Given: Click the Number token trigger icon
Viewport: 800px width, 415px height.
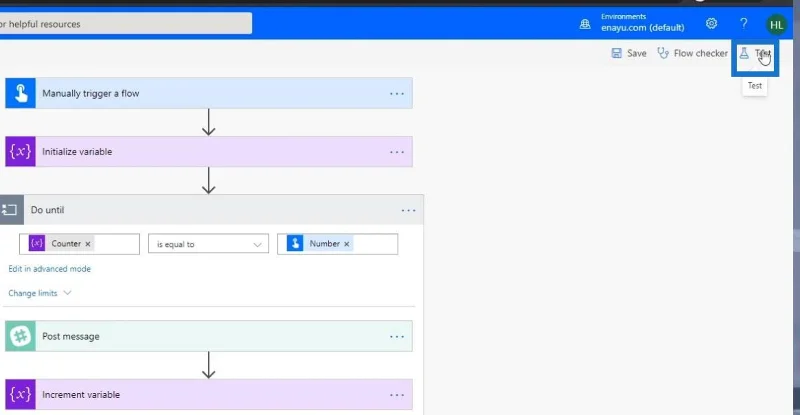Looking at the screenshot, I should [295, 243].
